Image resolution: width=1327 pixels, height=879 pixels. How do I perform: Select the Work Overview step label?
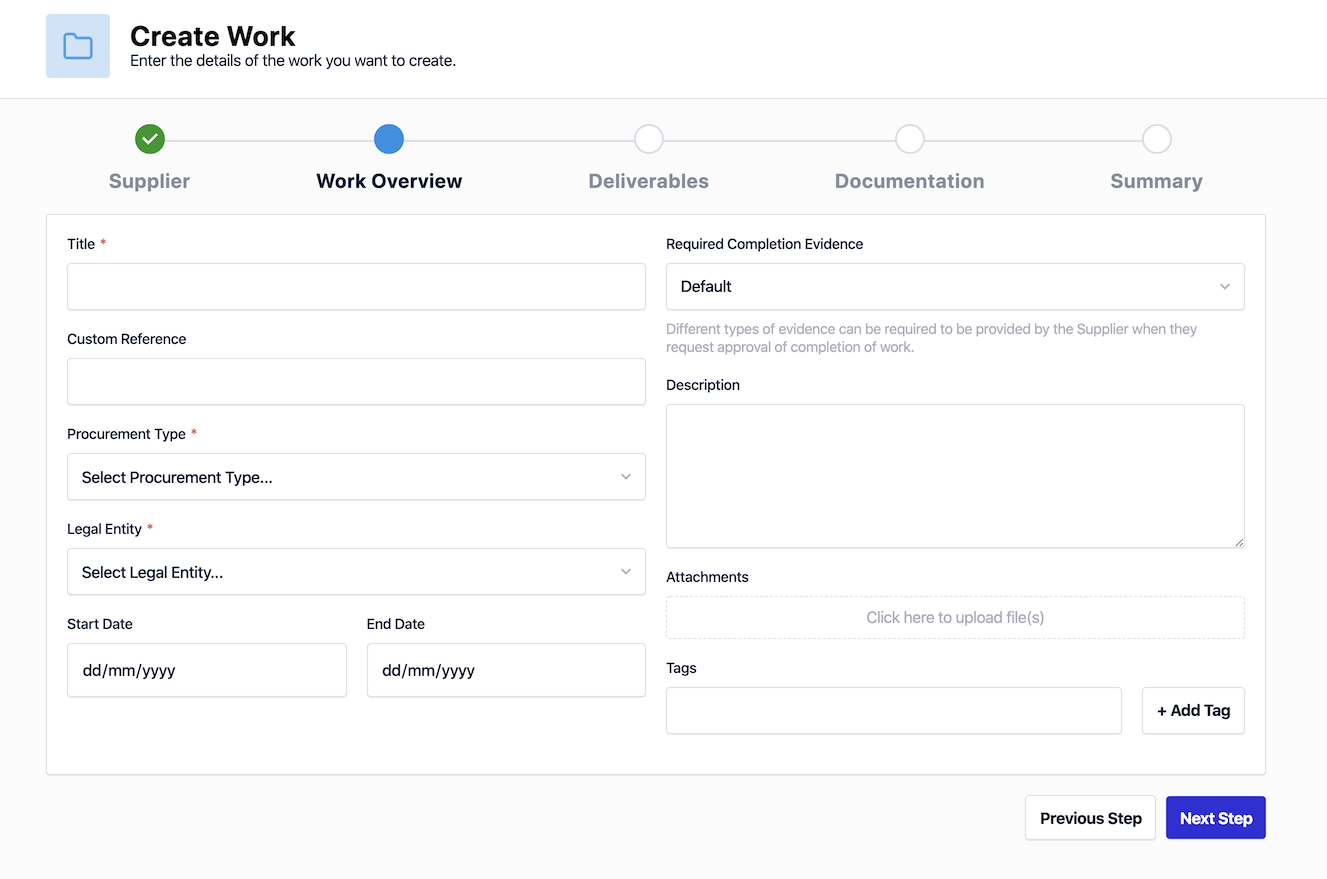(x=389, y=181)
